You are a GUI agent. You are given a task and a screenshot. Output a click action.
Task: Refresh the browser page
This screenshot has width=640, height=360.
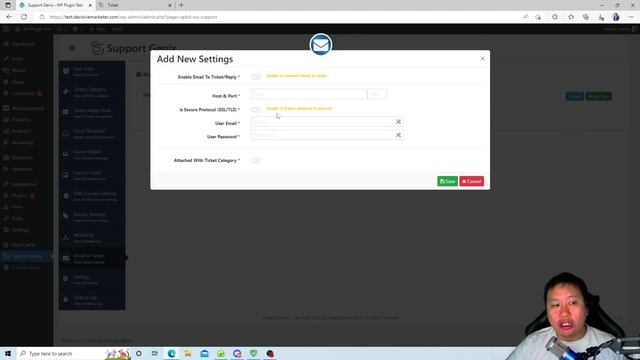tap(24, 17)
